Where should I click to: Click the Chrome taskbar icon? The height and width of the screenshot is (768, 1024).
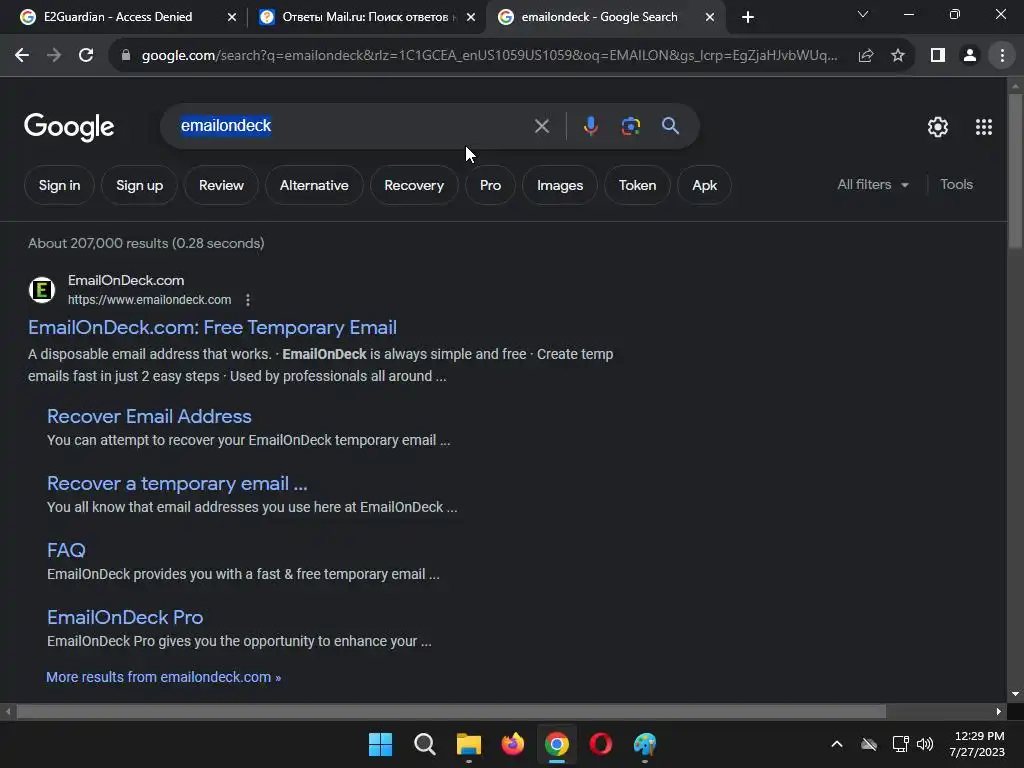coord(556,744)
